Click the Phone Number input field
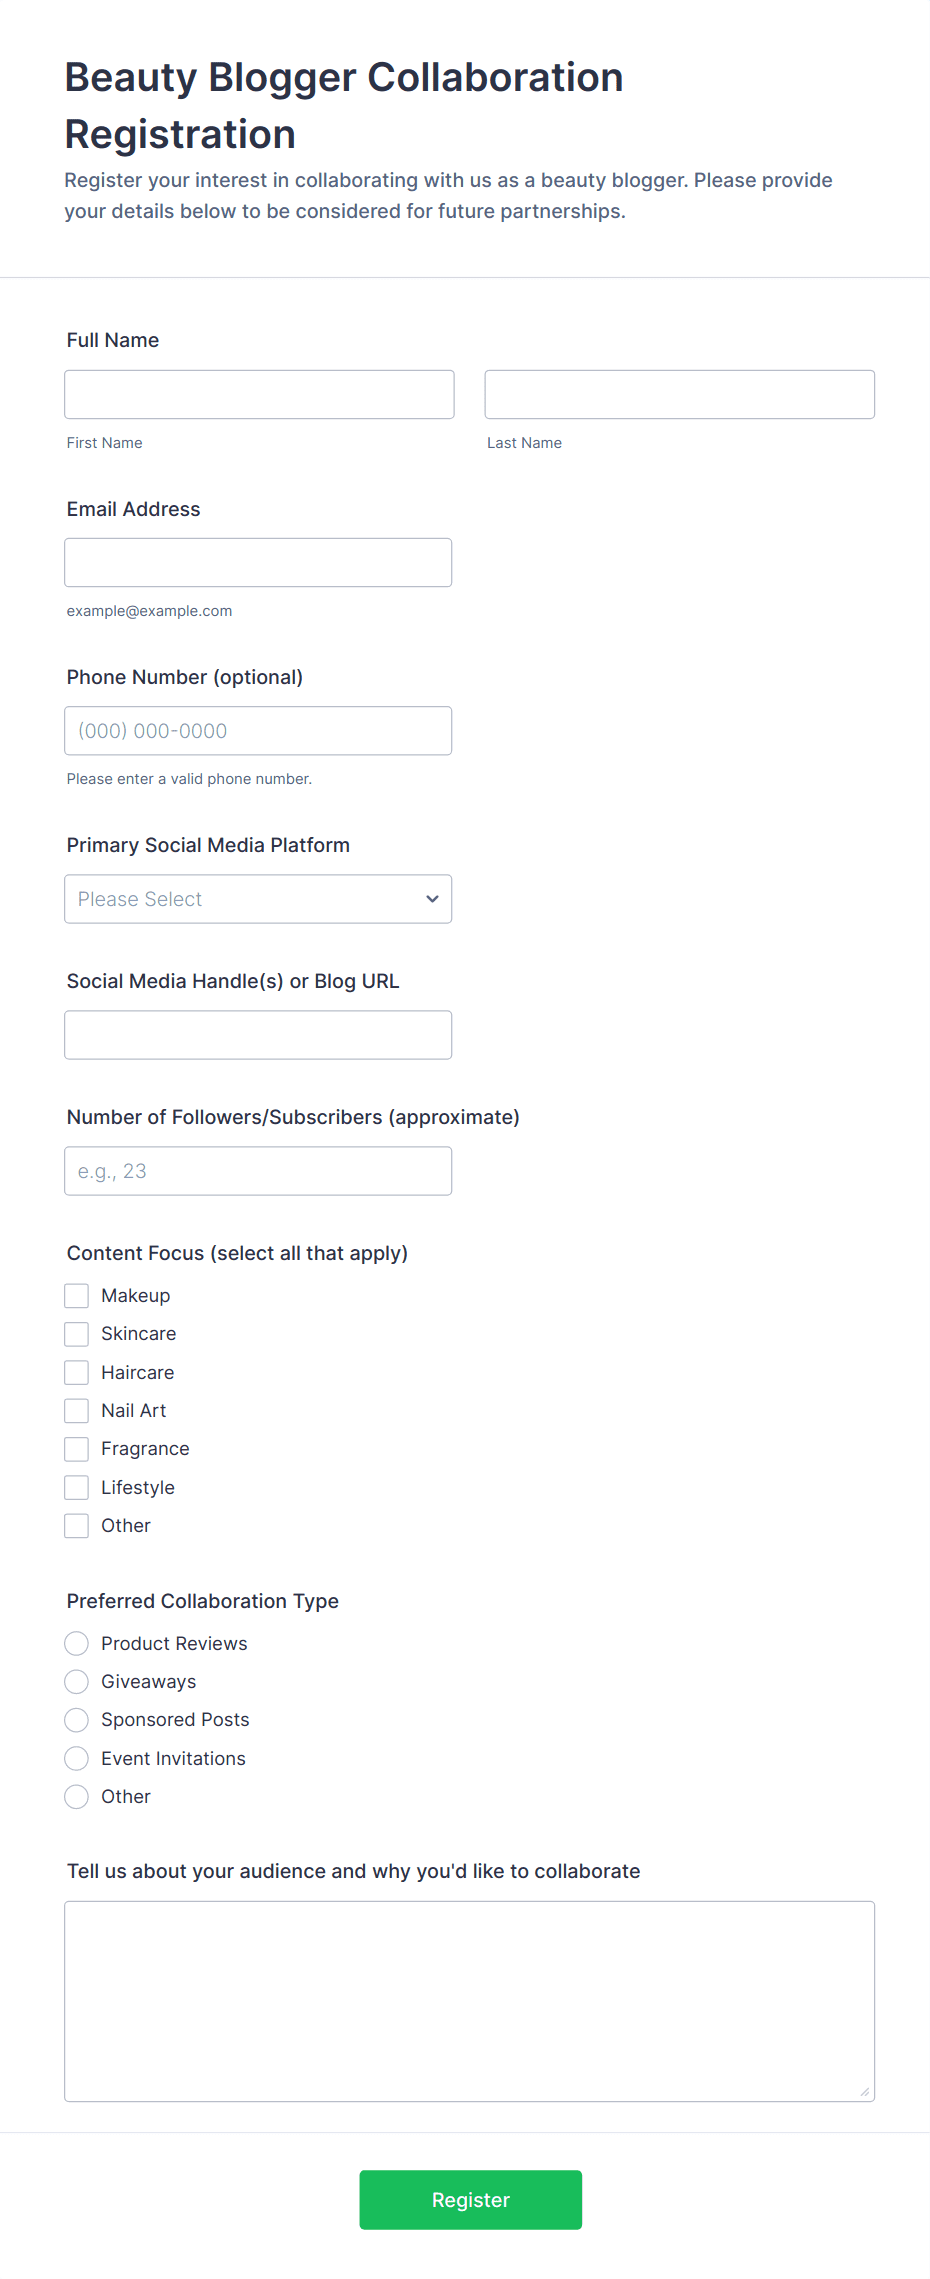 pos(258,730)
